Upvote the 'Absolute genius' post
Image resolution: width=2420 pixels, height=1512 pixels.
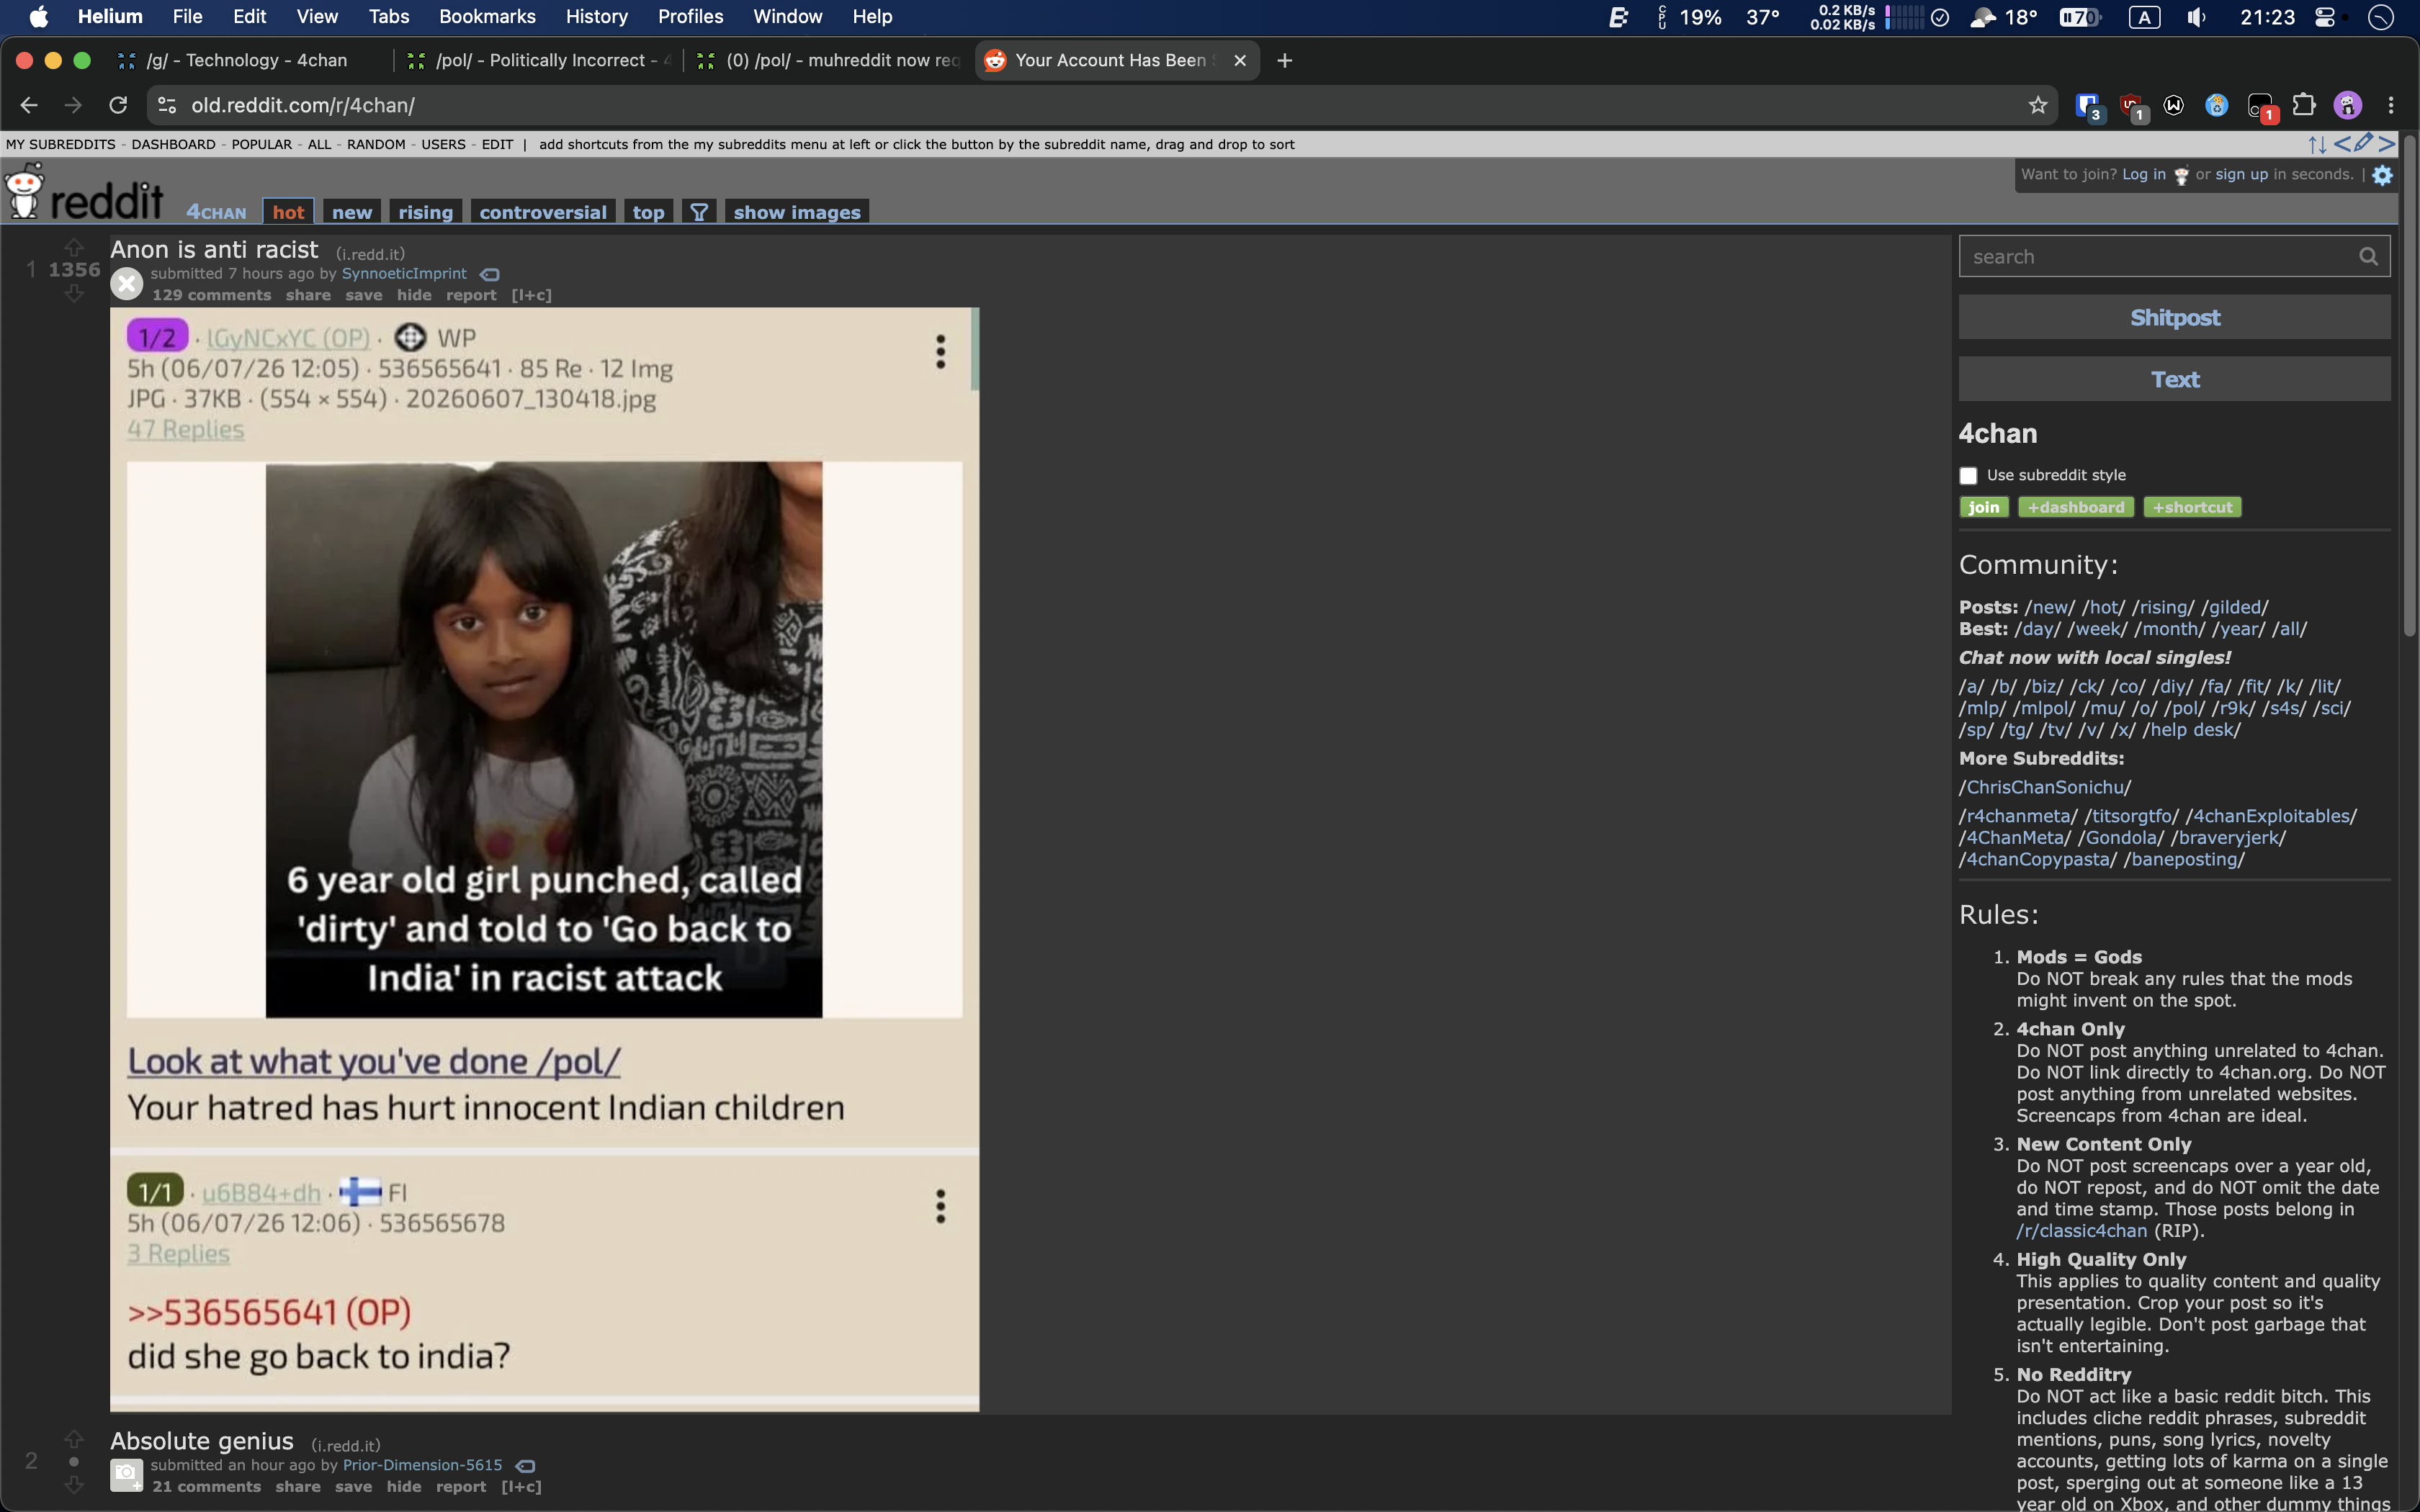pyautogui.click(x=74, y=1439)
